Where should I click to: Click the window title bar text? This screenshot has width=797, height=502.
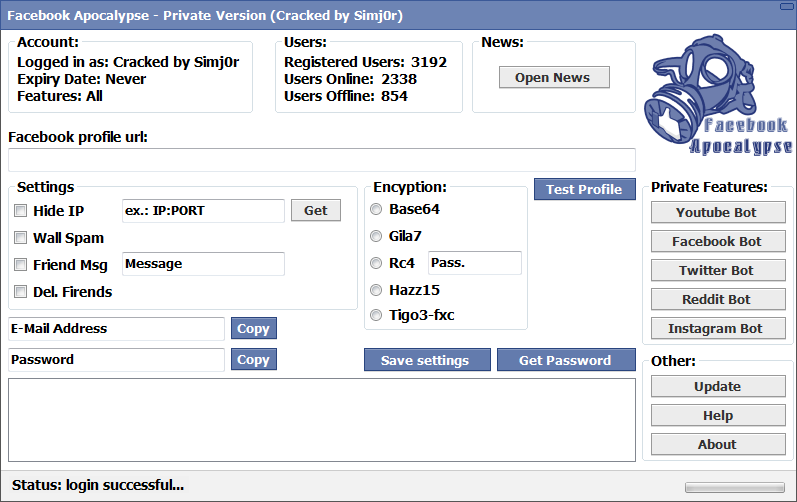(x=205, y=16)
